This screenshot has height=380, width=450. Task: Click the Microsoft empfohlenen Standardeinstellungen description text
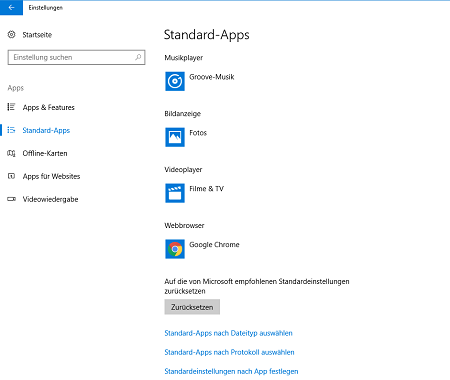pos(257,286)
